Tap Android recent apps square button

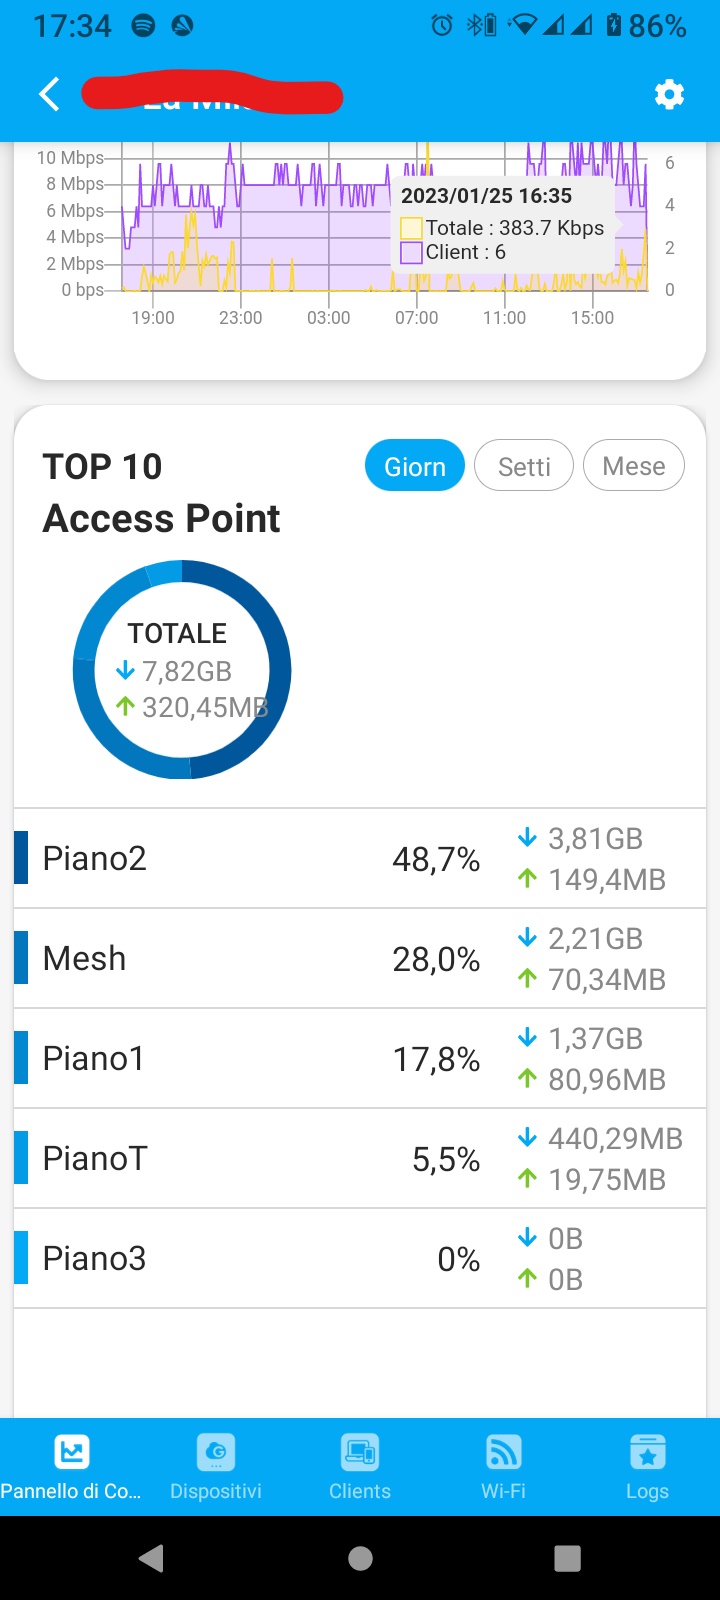pos(567,1558)
